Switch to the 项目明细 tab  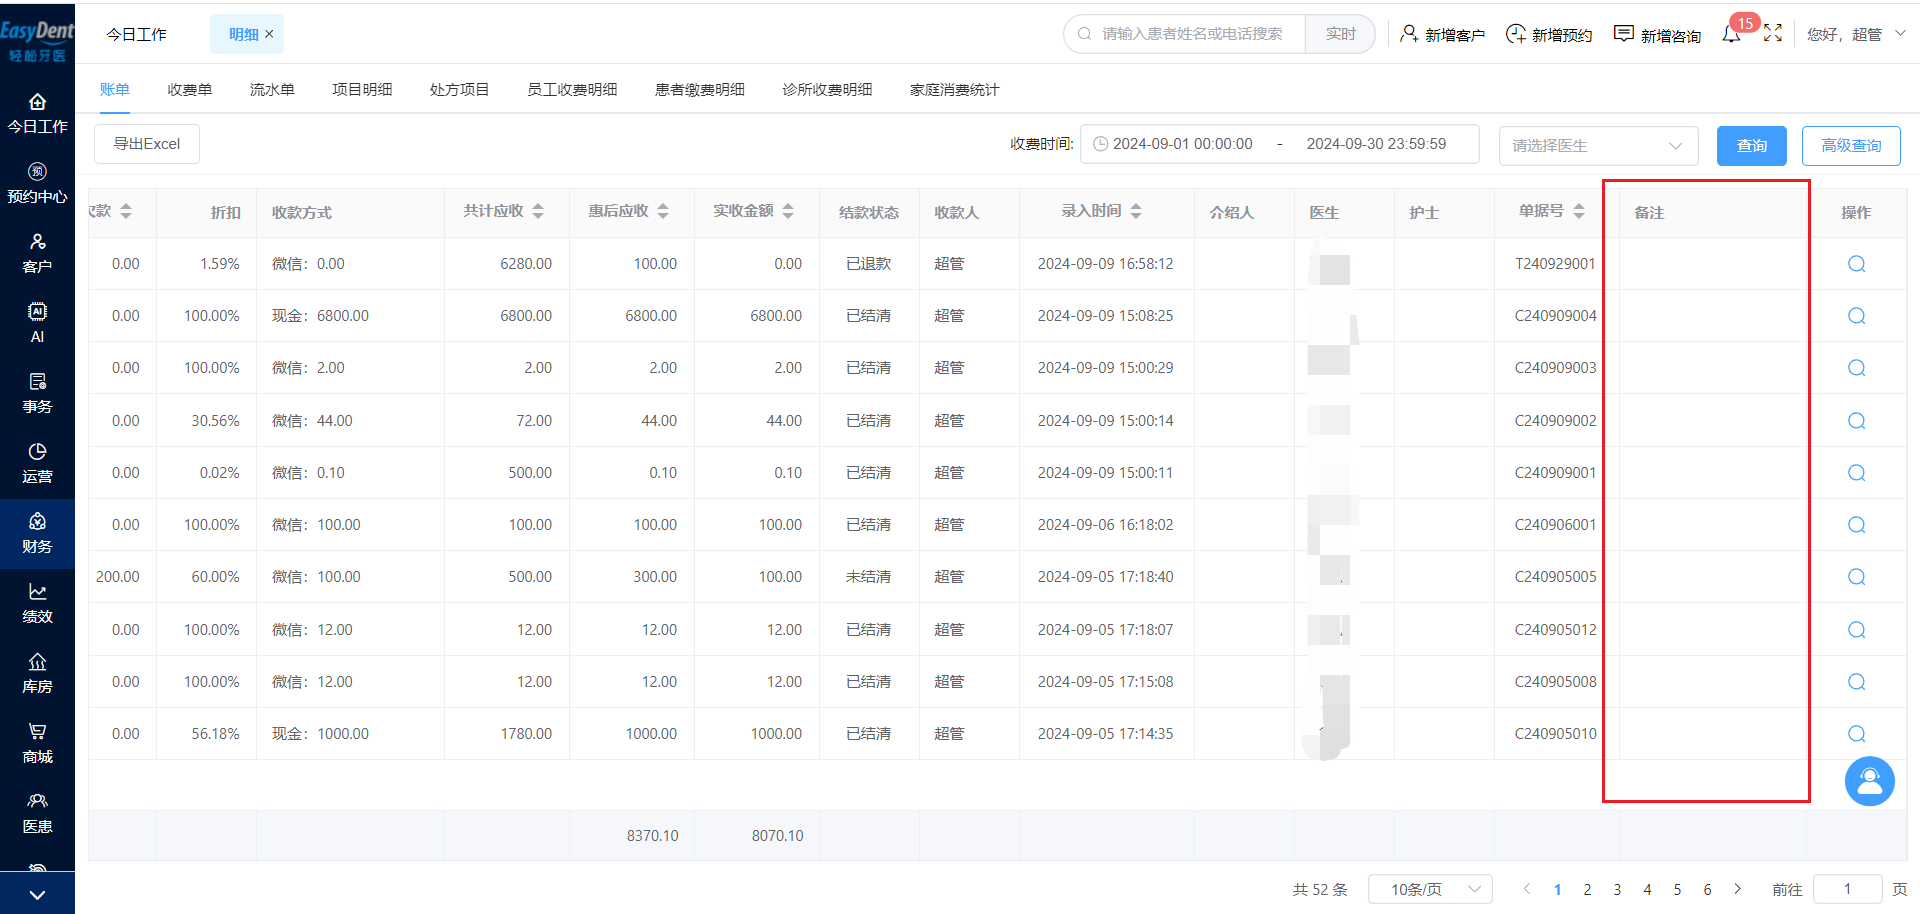[362, 90]
